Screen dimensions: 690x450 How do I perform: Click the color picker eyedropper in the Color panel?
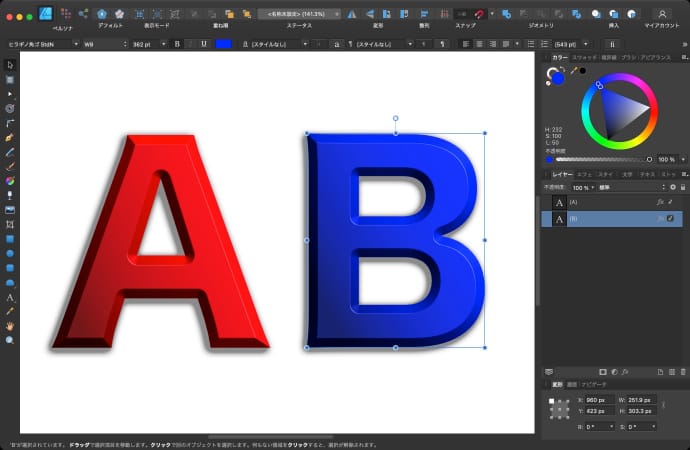pyautogui.click(x=573, y=71)
